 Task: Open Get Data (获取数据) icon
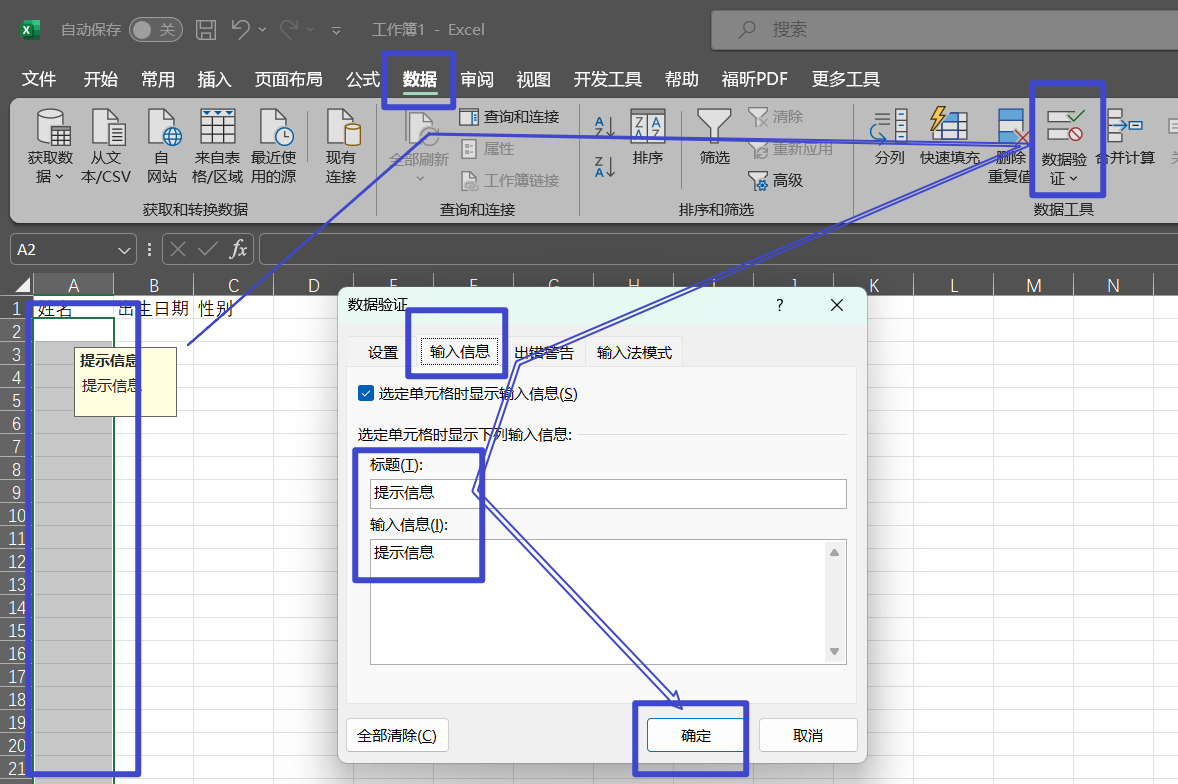coord(50,130)
